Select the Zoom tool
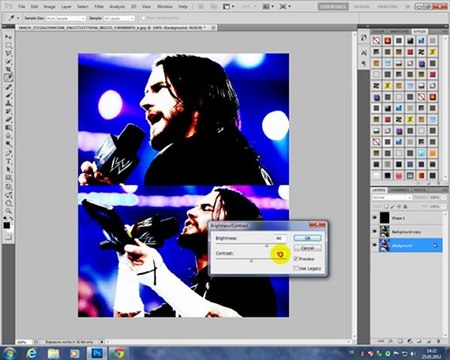Image resolution: width=450 pixels, height=360 pixels. [8, 211]
